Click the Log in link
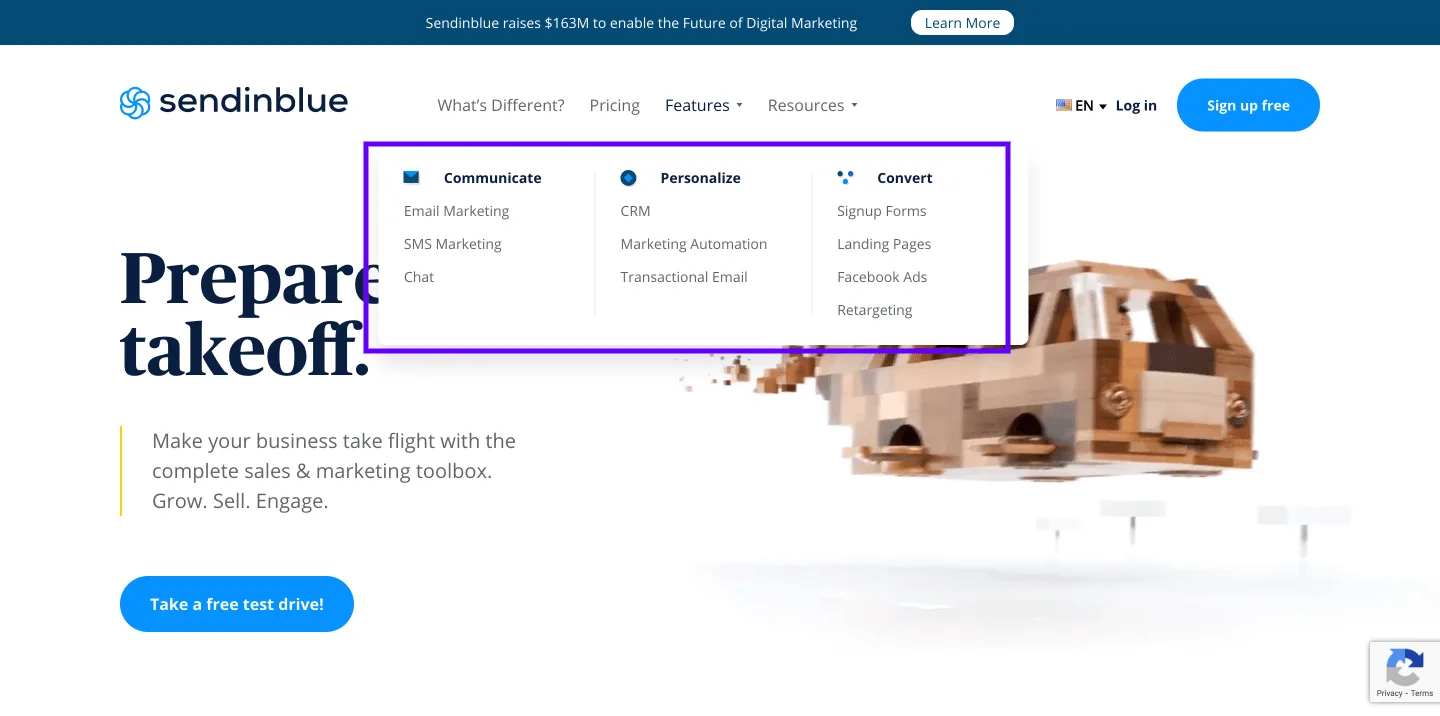Viewport: 1440px width, 716px height. click(1136, 105)
